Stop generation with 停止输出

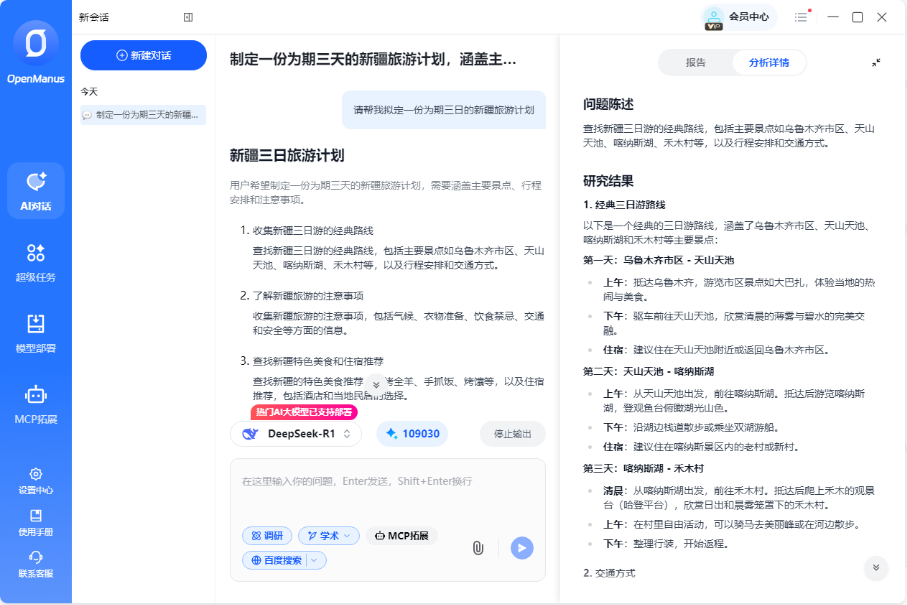click(x=512, y=433)
